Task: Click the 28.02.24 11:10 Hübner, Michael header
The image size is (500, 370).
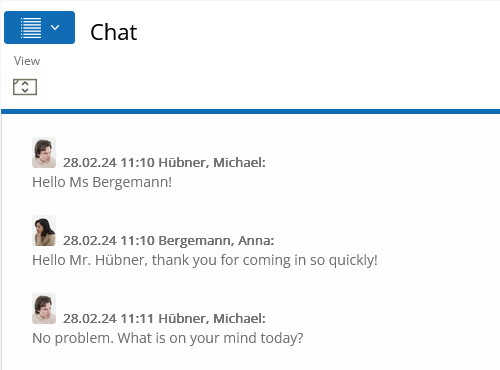Action: tap(164, 163)
